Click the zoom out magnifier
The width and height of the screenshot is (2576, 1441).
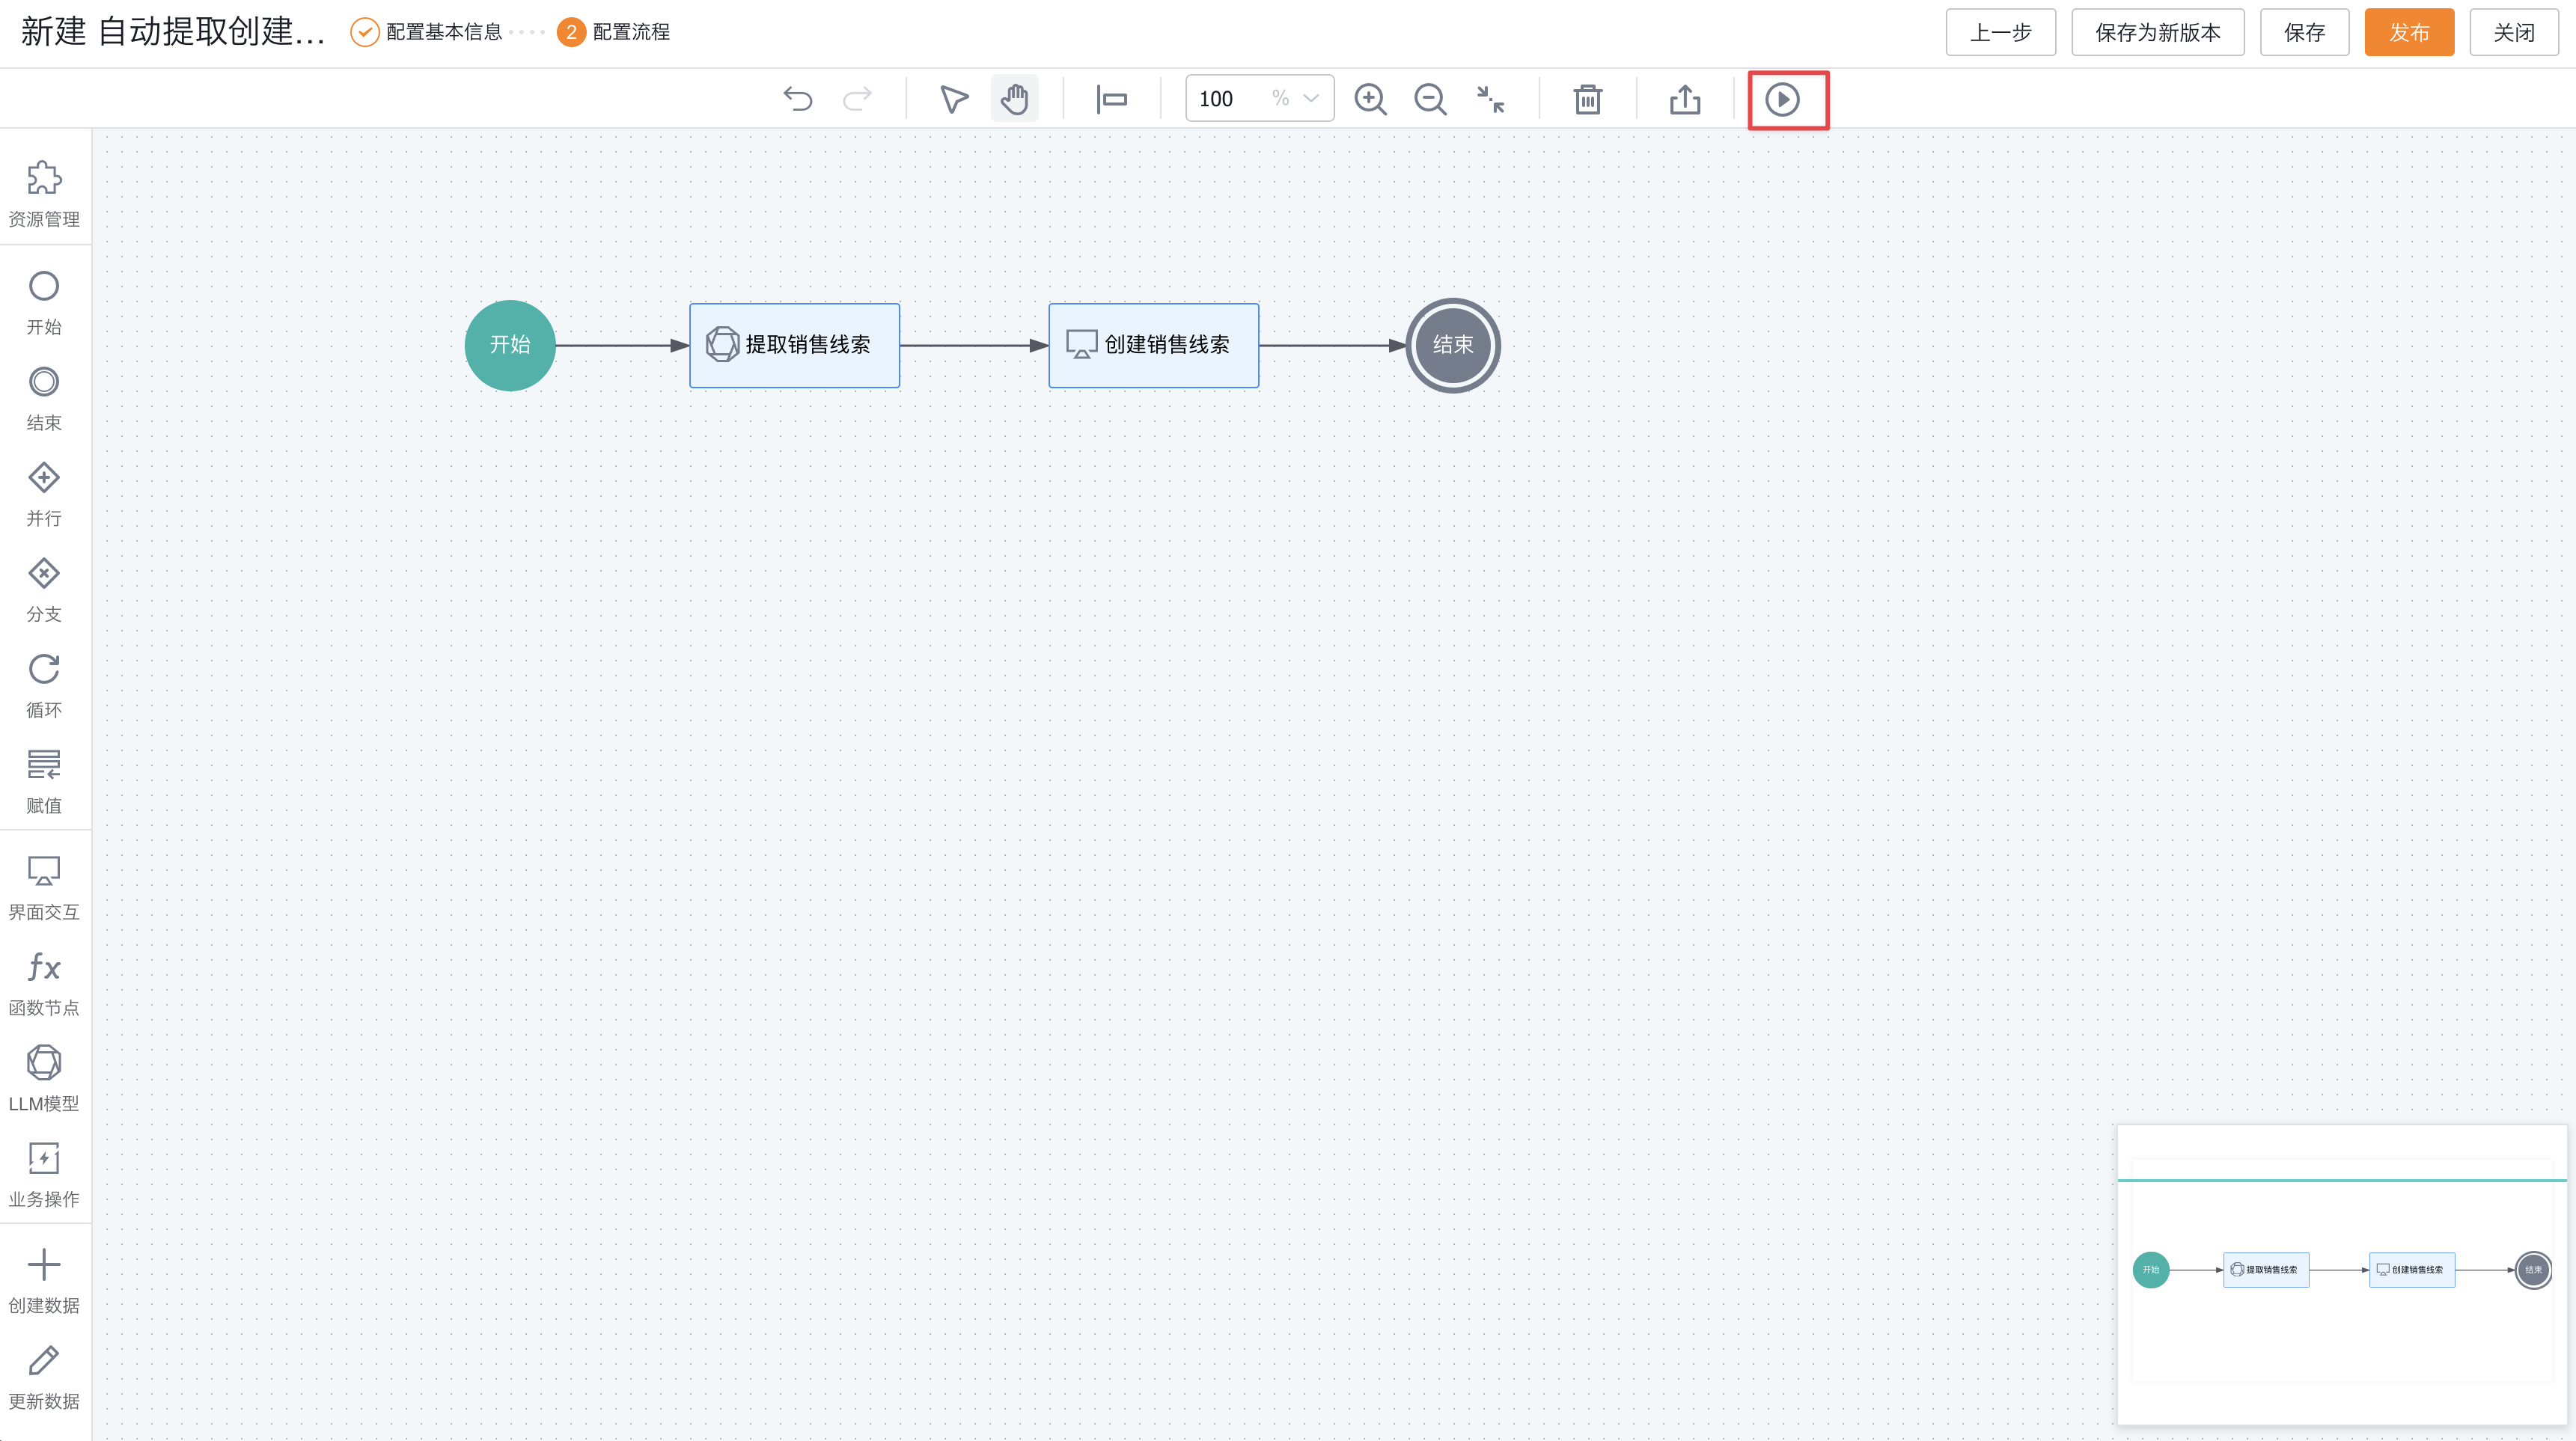(1430, 99)
